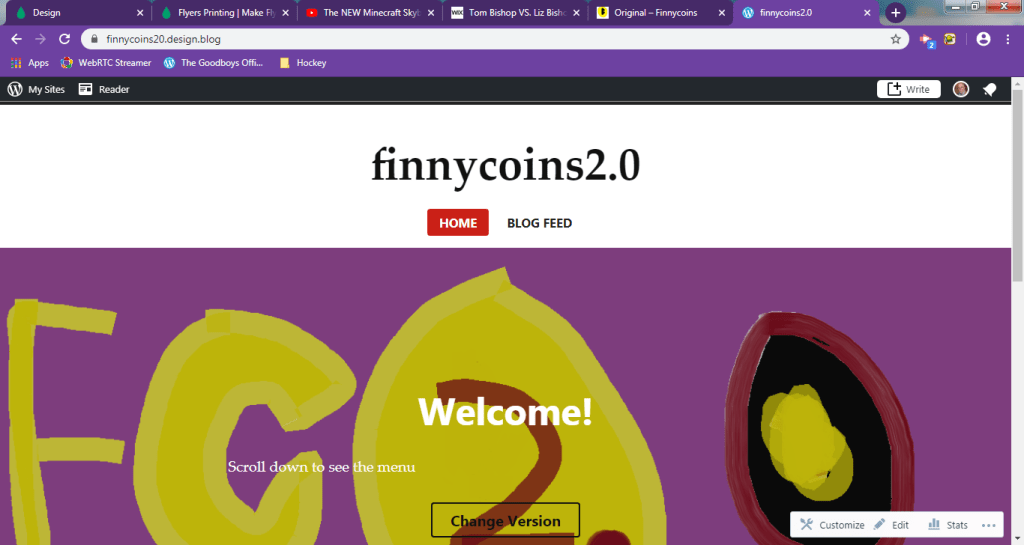
Task: Open the Hockey bookmarks folder
Action: [303, 63]
